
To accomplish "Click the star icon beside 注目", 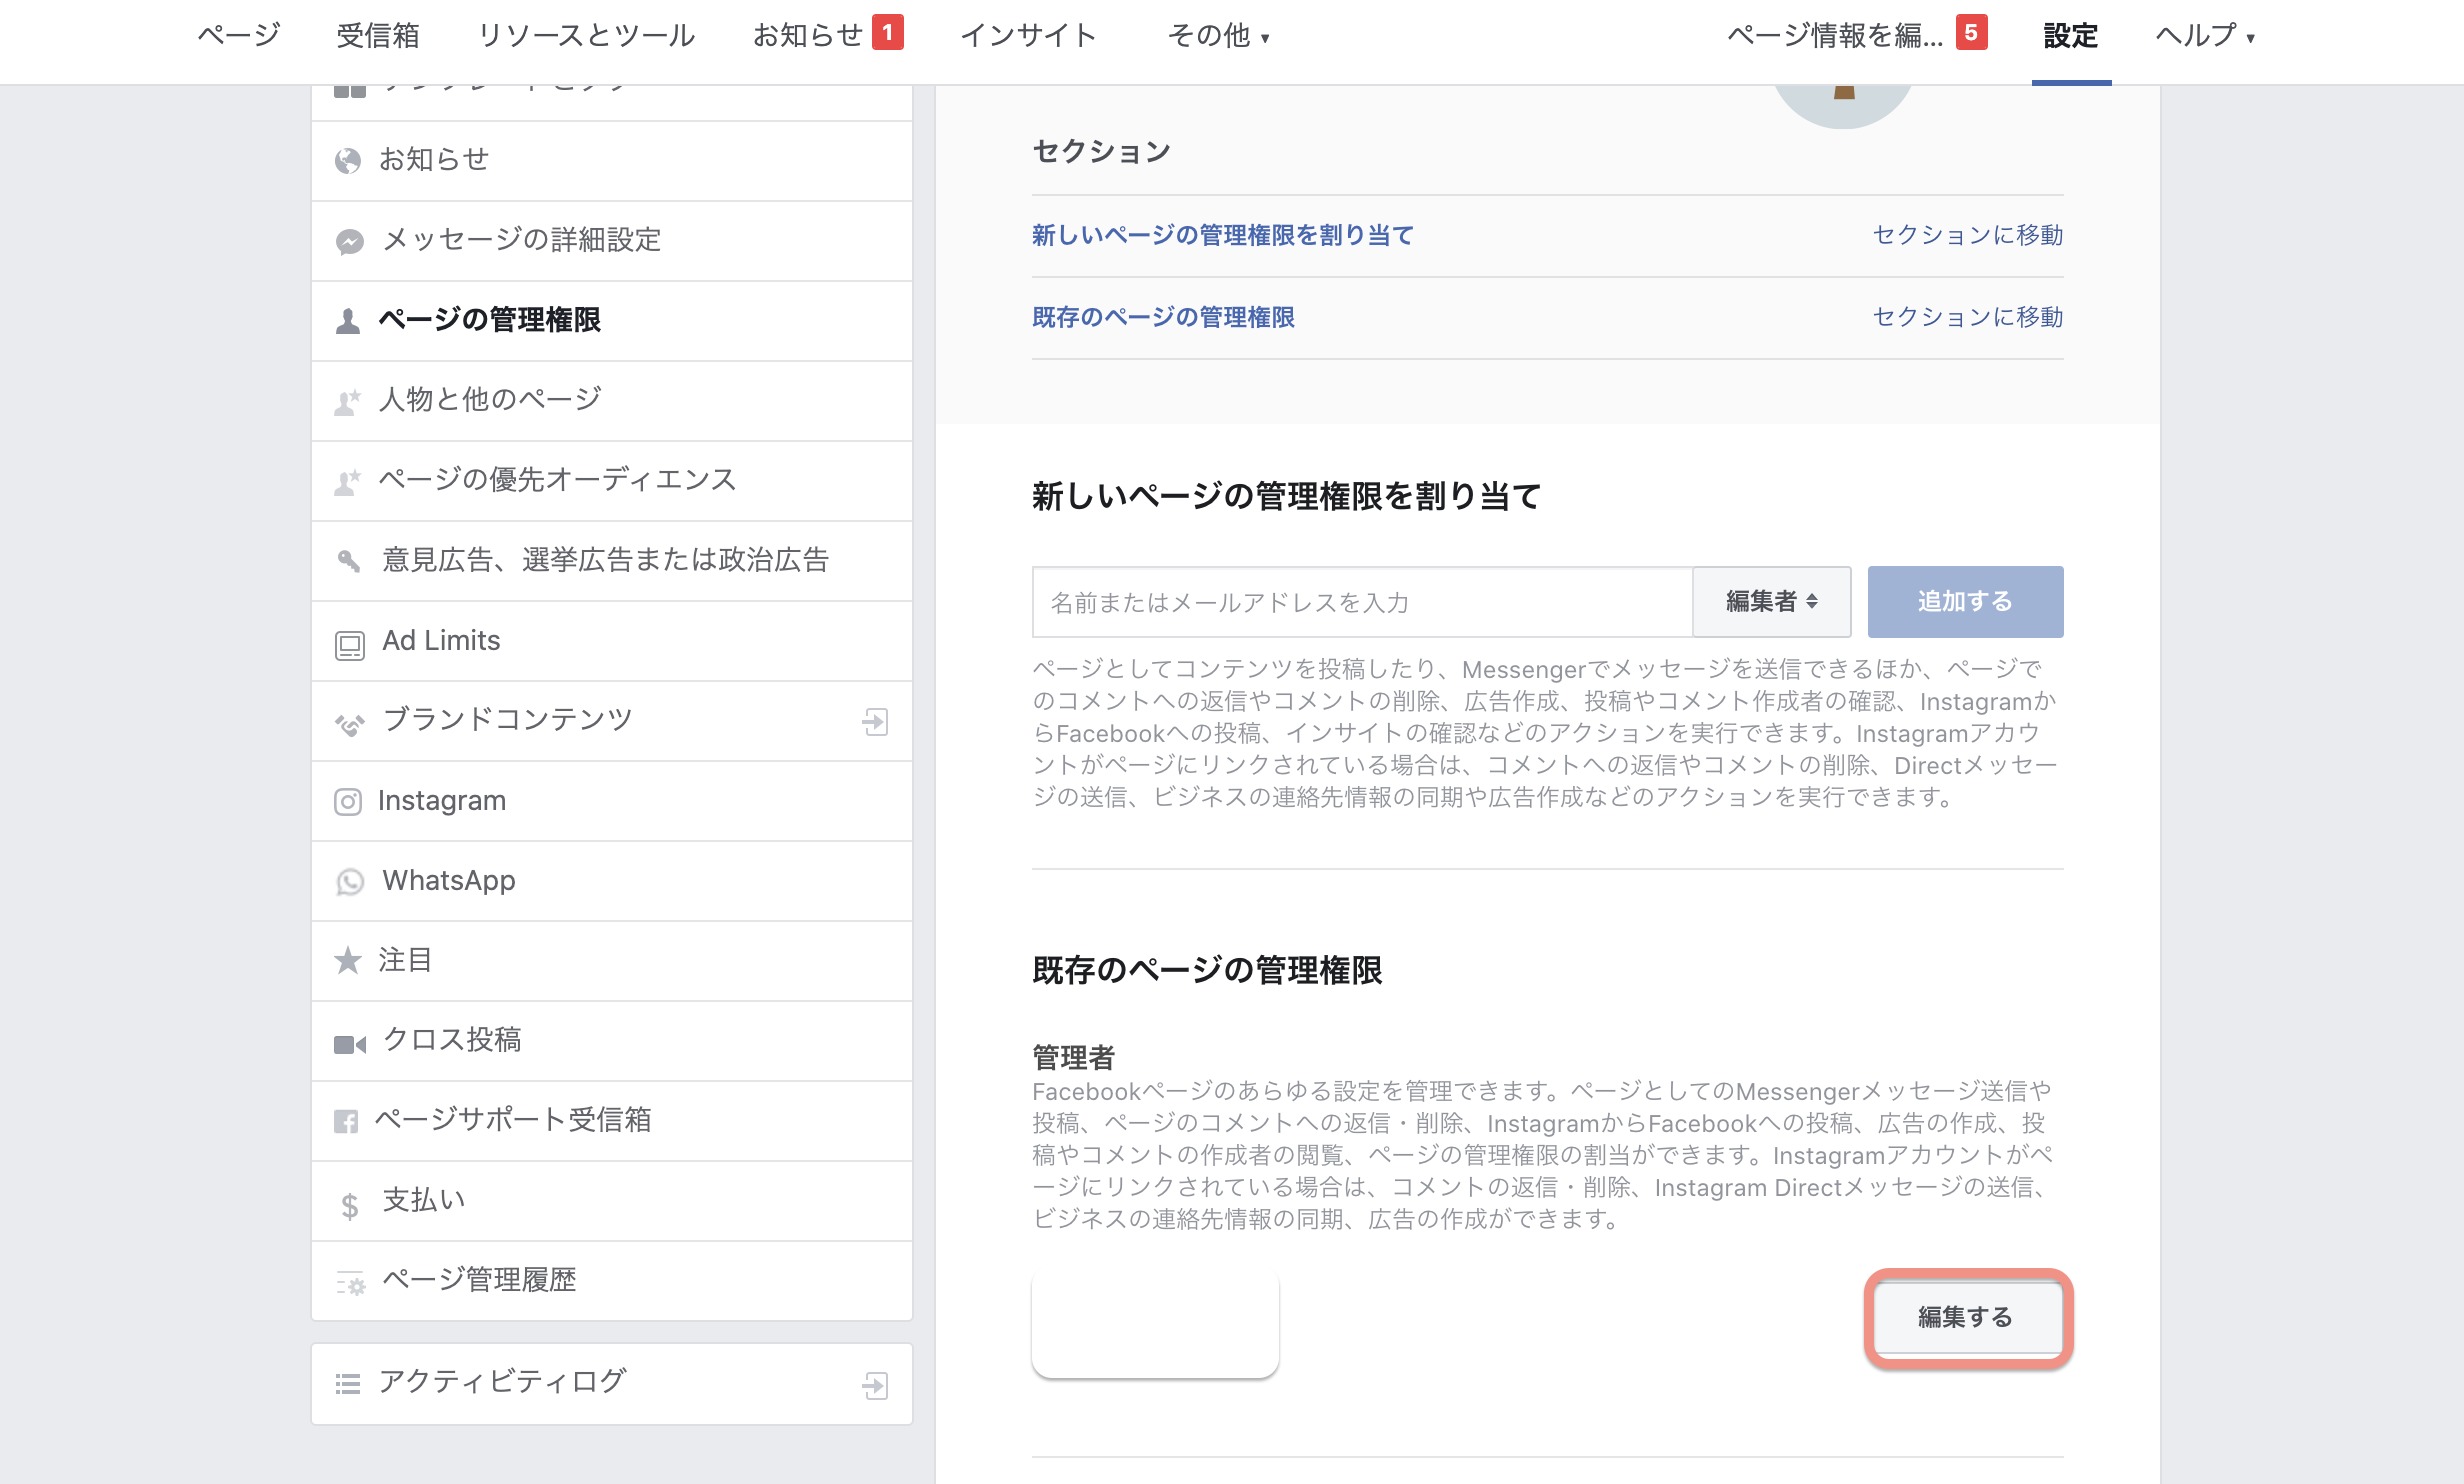I will [348, 961].
